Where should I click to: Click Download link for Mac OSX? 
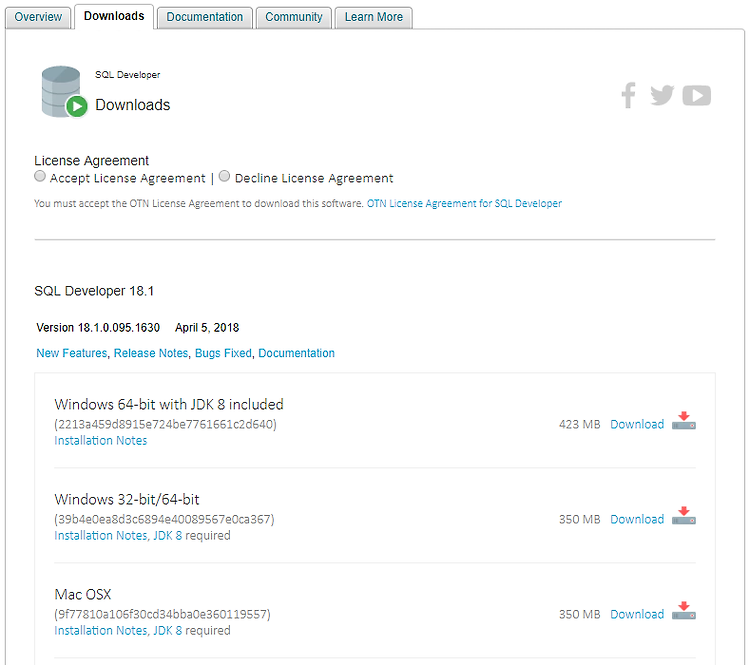(637, 614)
